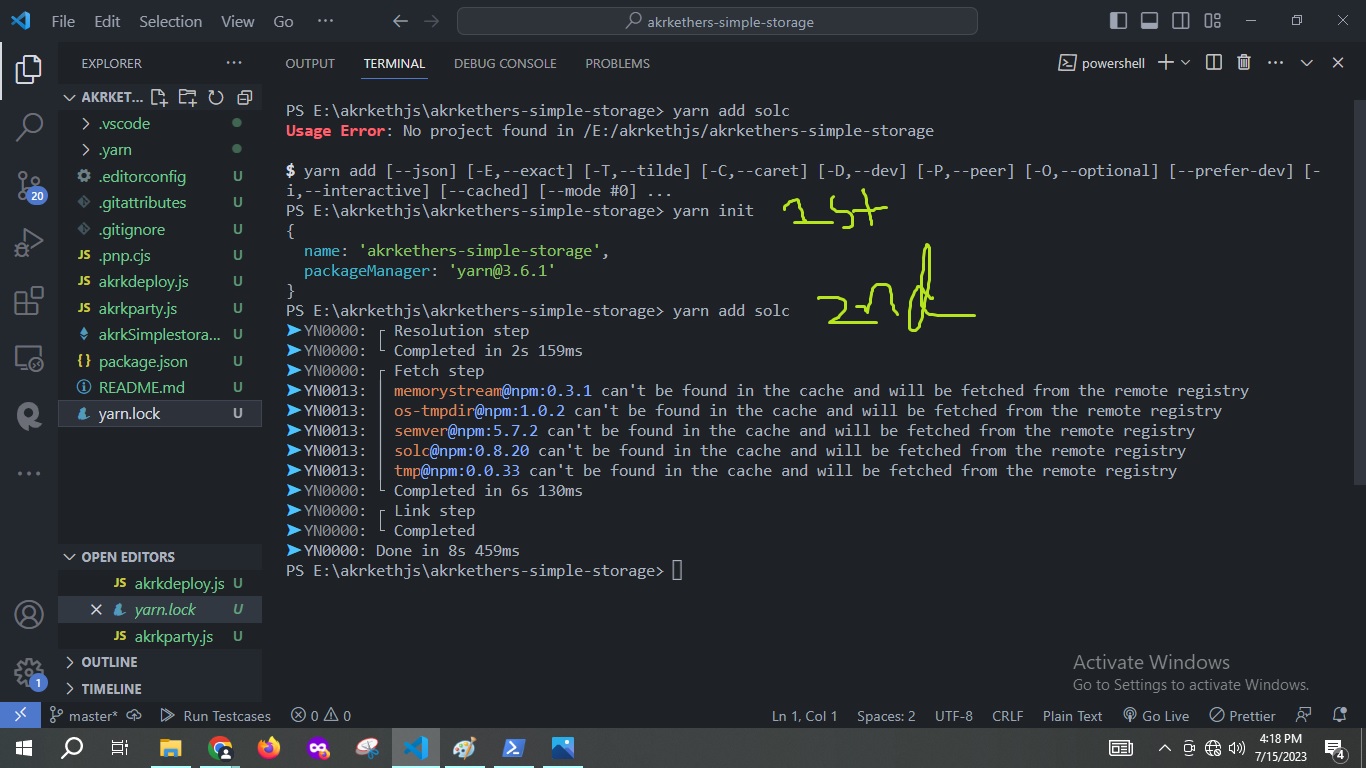Toggle the Panel visibility
1366x768 pixels.
pos(1149,19)
